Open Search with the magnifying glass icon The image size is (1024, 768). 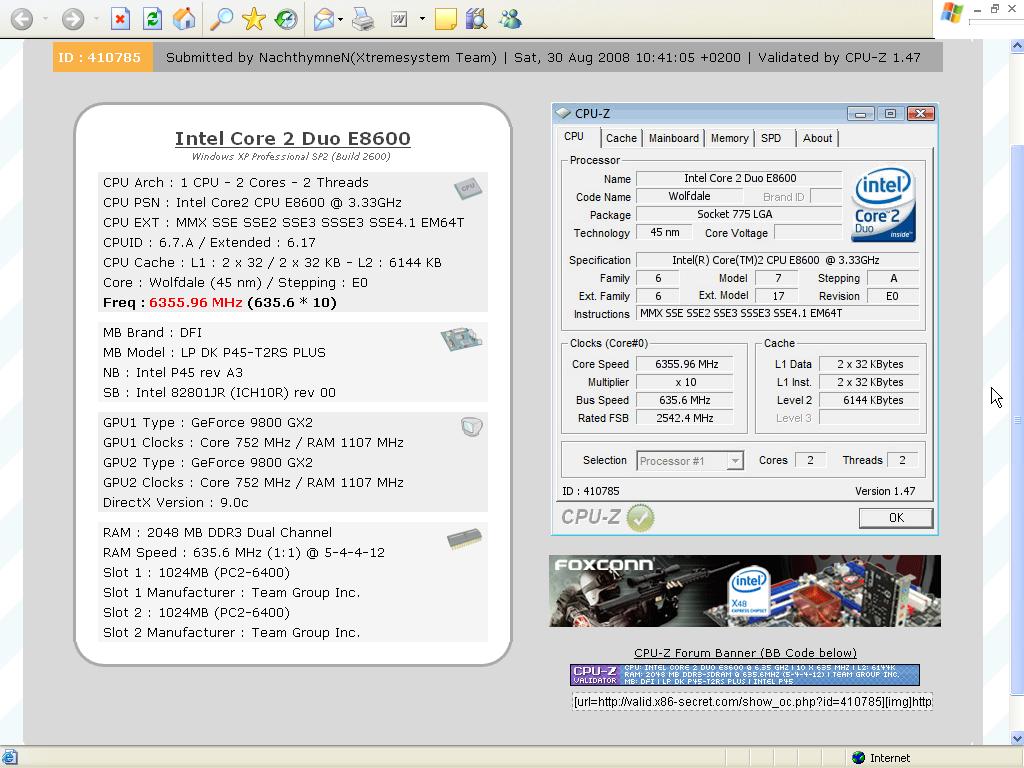[x=221, y=19]
